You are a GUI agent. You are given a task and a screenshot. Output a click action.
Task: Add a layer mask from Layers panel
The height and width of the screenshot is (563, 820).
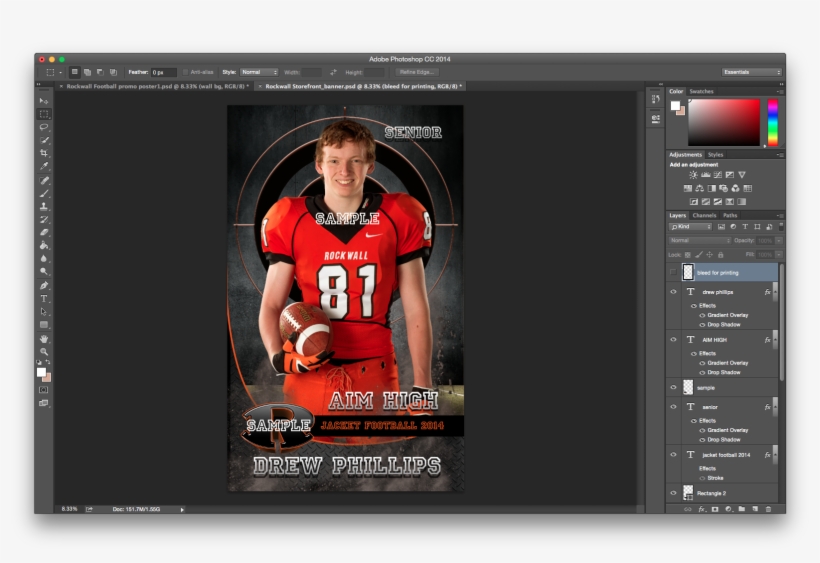[715, 509]
